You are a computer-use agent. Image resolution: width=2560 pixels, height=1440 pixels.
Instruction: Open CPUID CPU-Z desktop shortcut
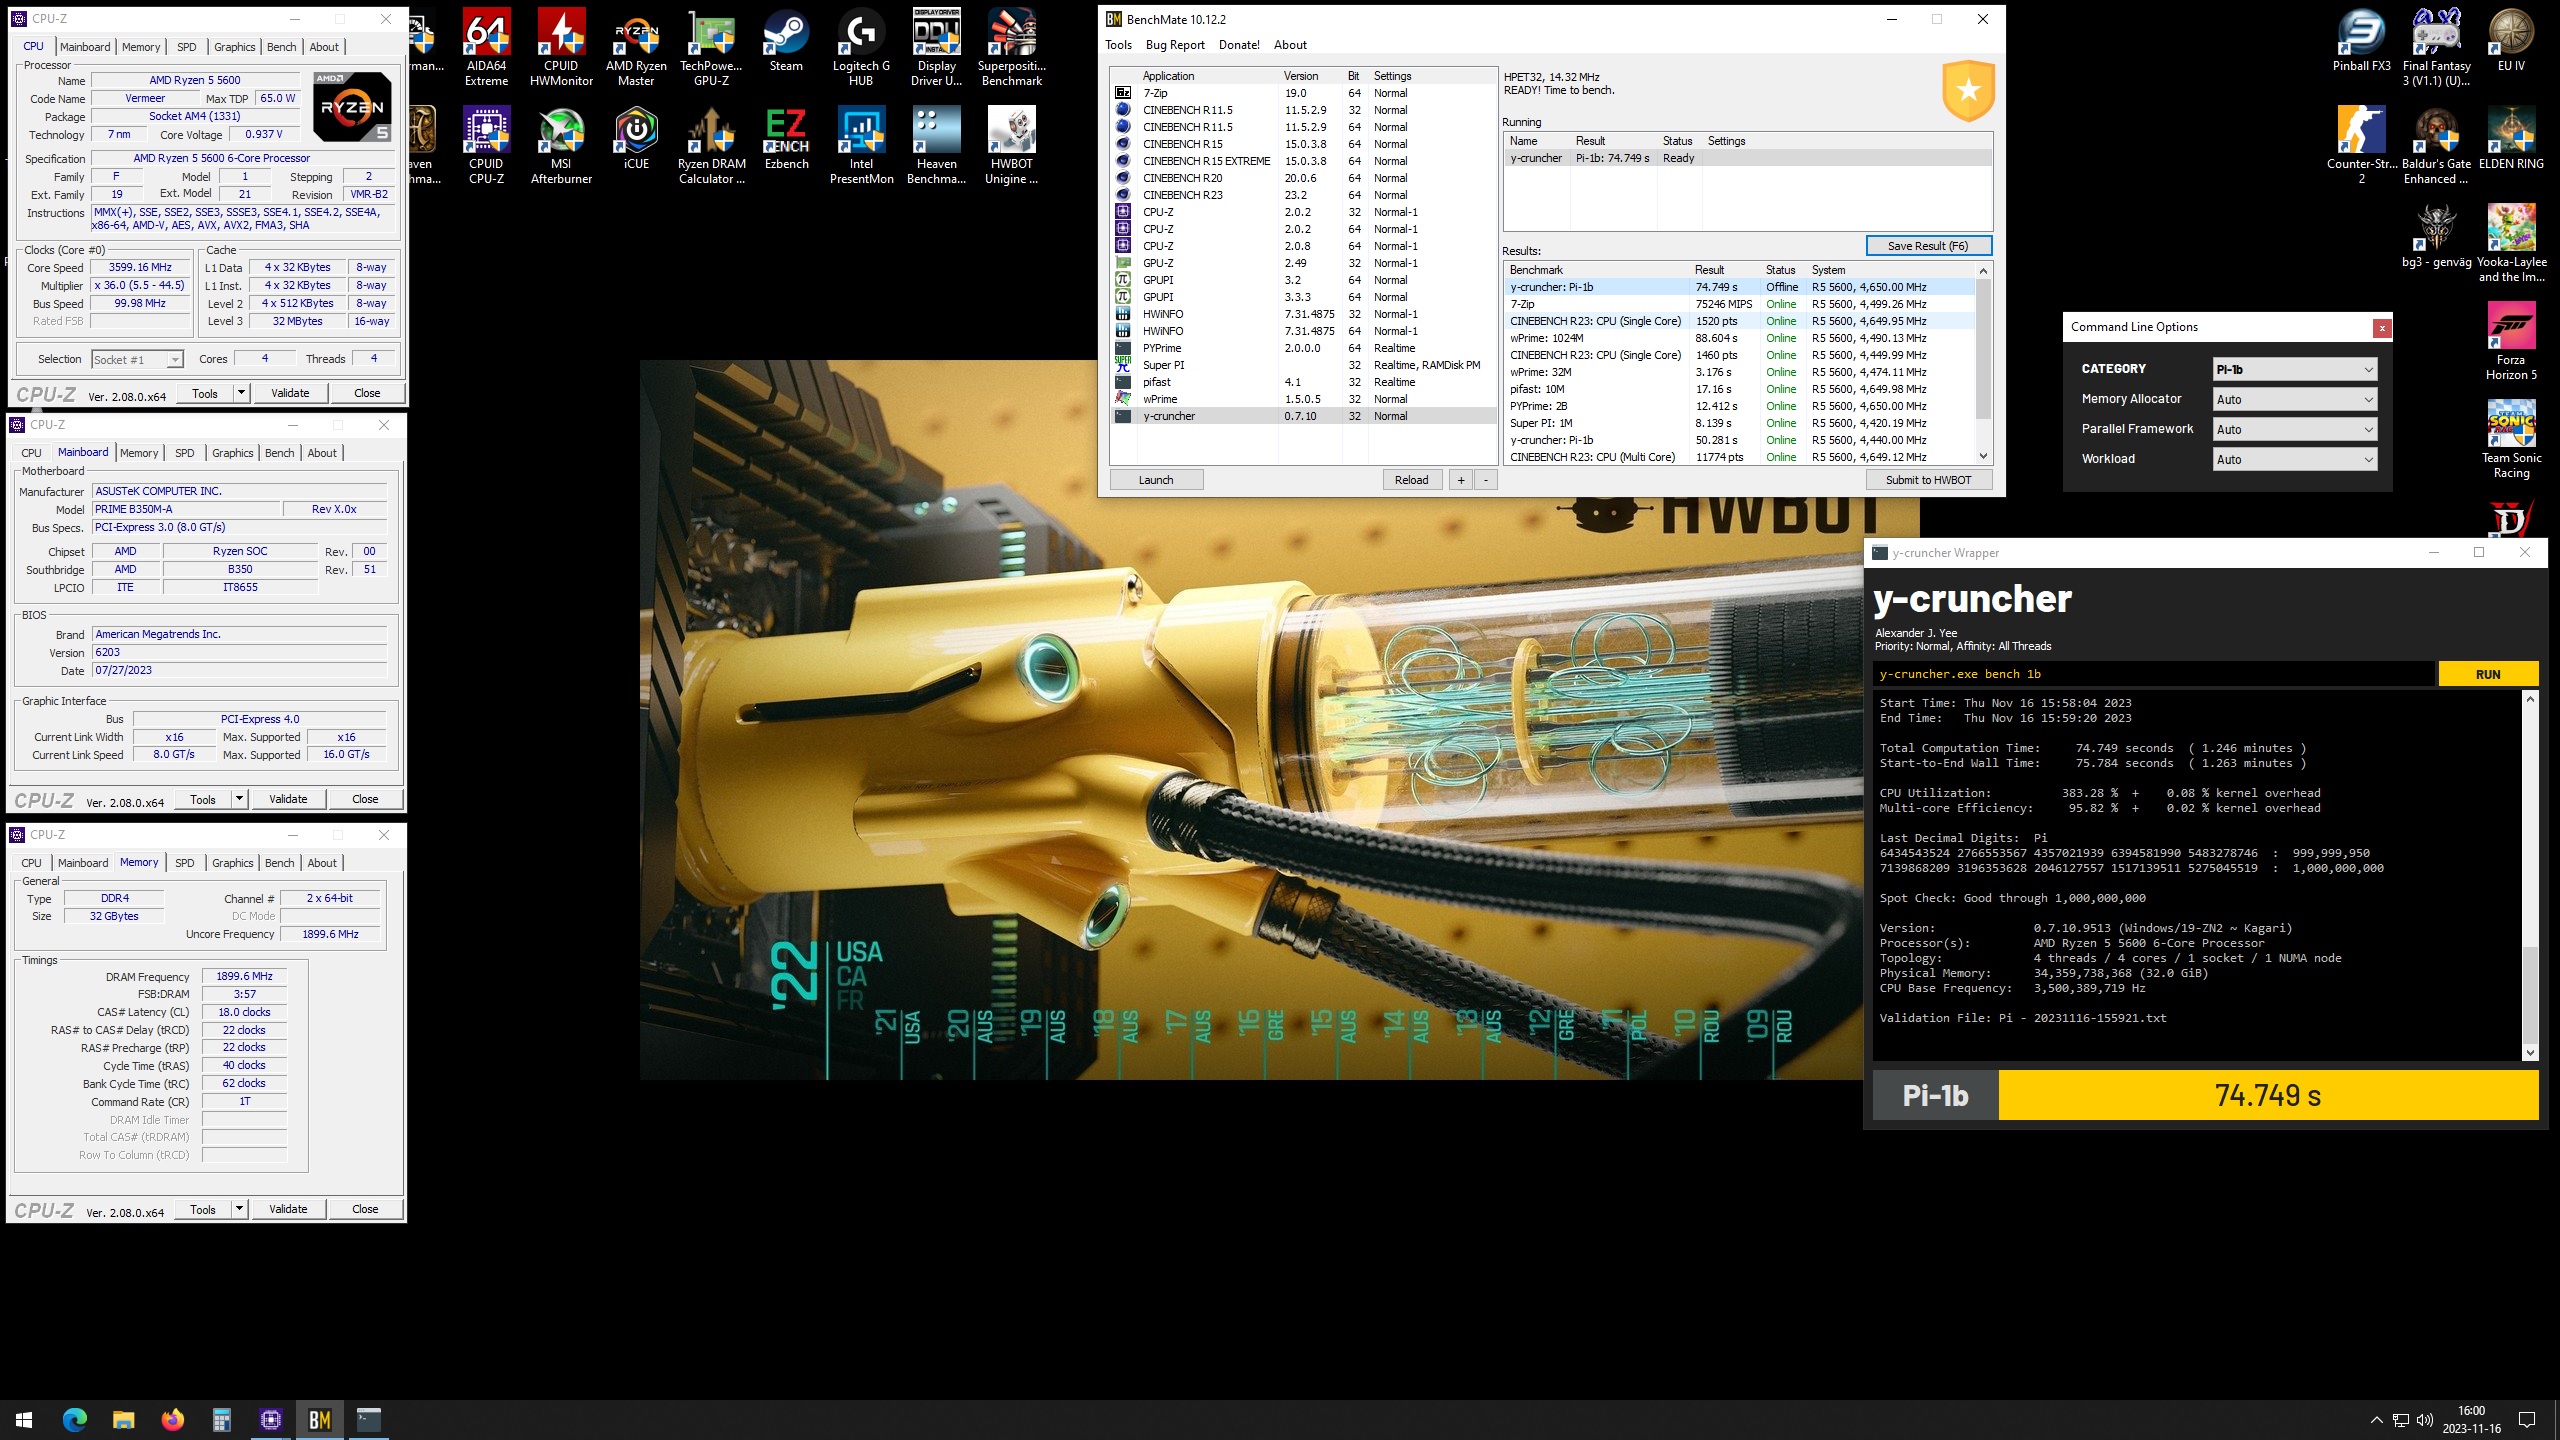[486, 145]
